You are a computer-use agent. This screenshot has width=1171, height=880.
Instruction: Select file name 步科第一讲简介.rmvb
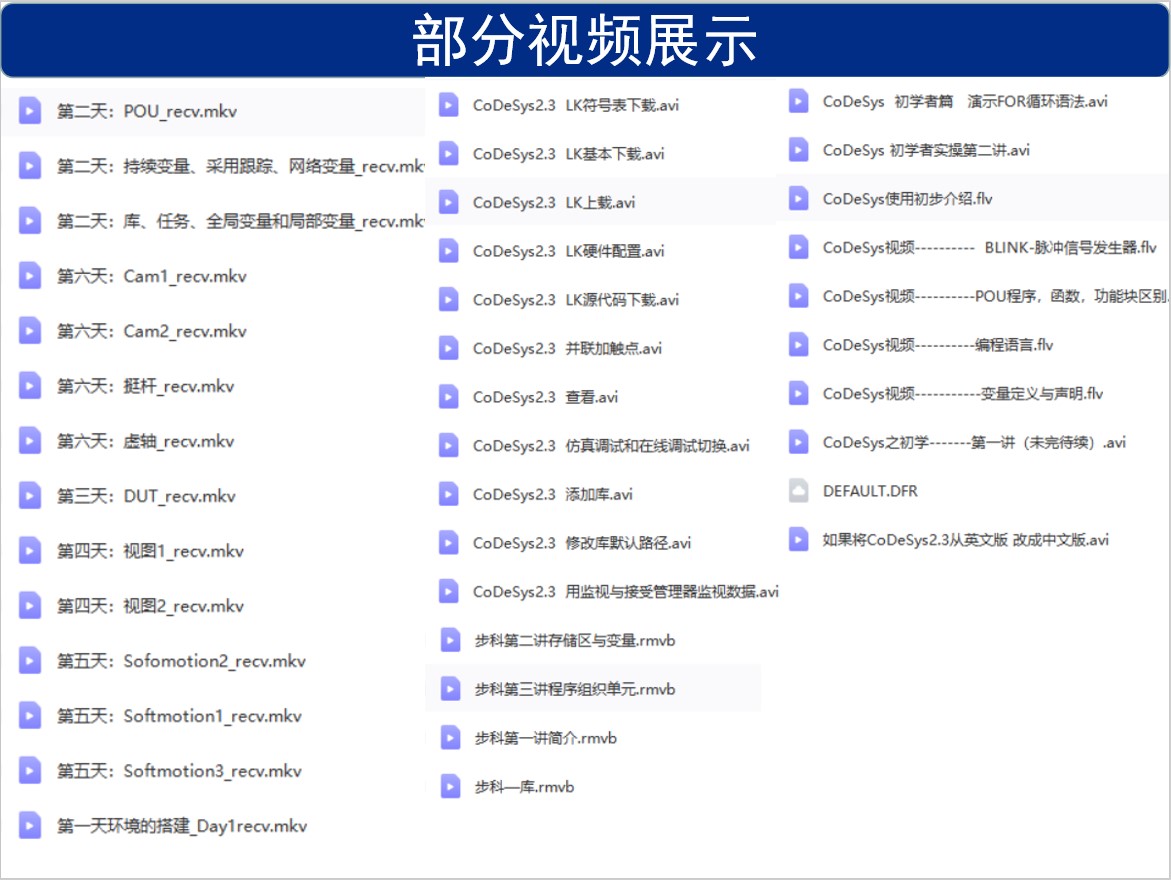[x=546, y=738]
